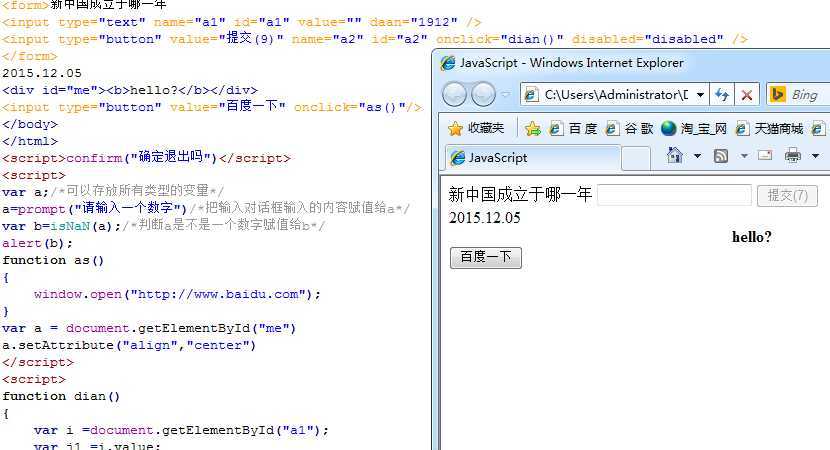Open the 天猫商城 favorites link
The image size is (830, 450).
[769, 129]
